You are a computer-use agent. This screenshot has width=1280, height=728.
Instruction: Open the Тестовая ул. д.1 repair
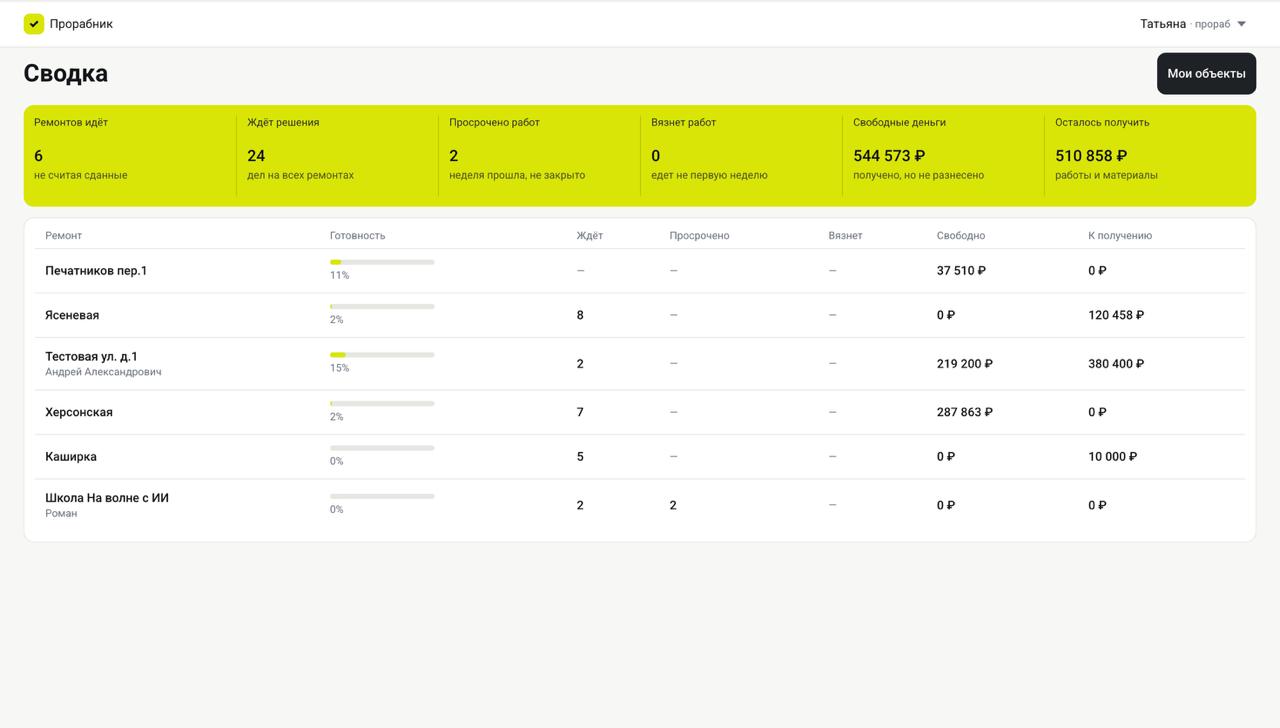click(x=640, y=364)
